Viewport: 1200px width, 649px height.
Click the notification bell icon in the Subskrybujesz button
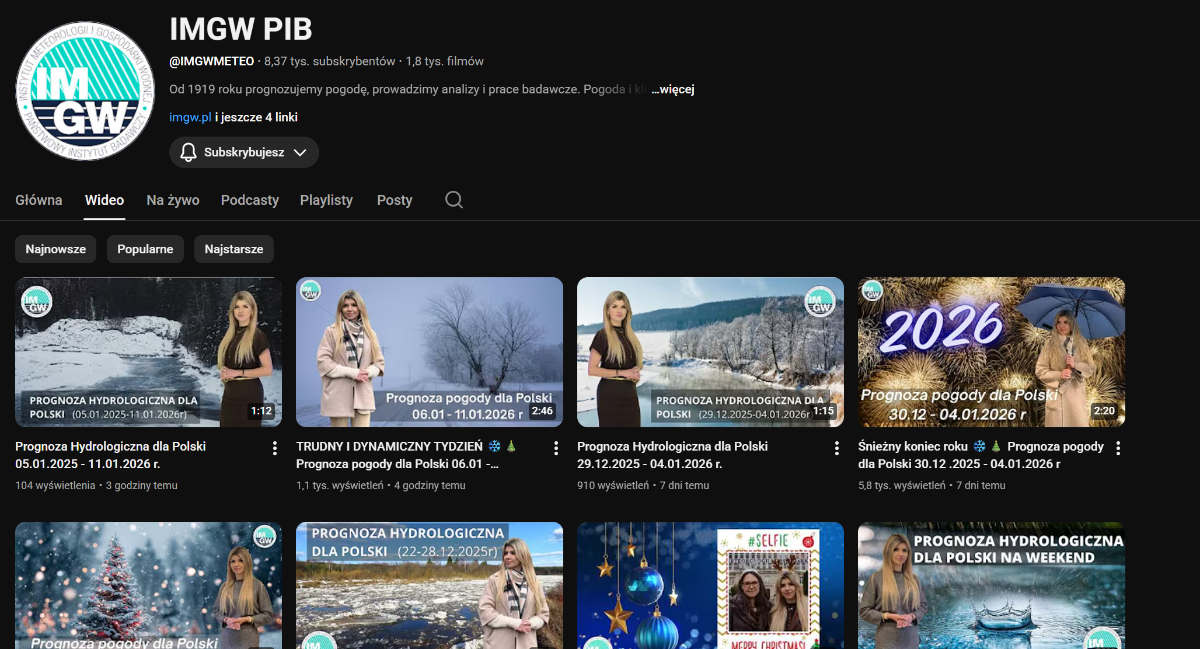pyautogui.click(x=188, y=152)
